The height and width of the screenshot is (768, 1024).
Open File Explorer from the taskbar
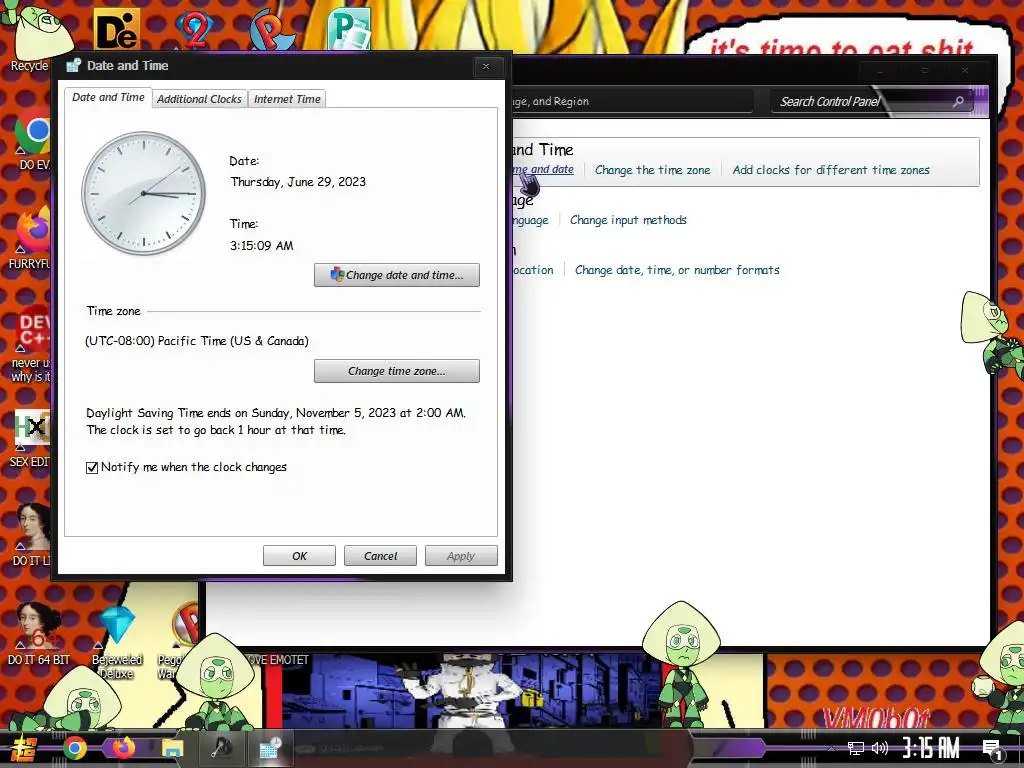172,748
